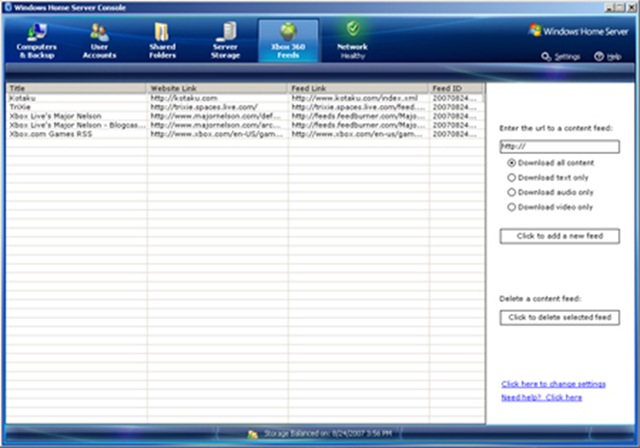
Task: Select Xbox Live's Major Nelson row
Action: point(245,116)
